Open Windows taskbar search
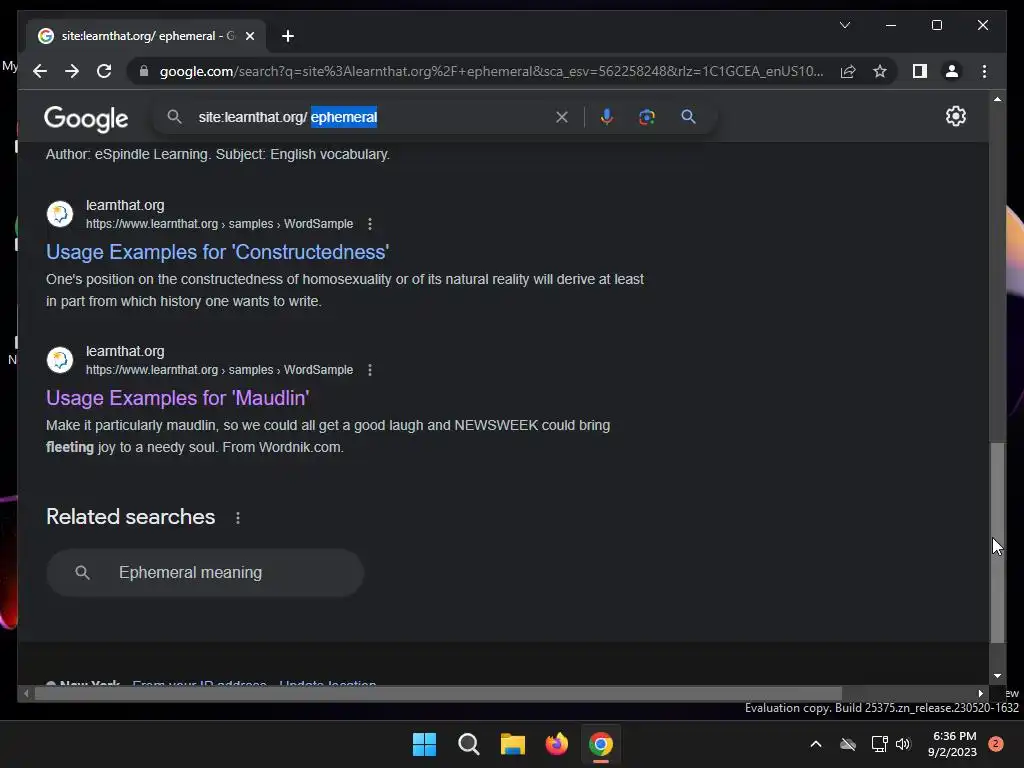 468,744
